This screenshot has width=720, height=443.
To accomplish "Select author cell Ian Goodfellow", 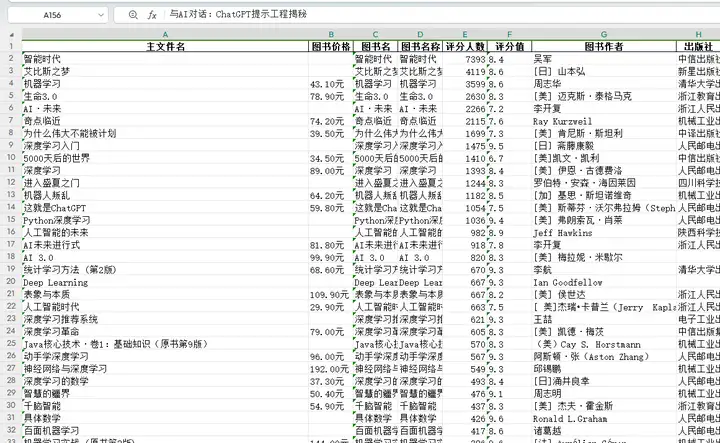I will [x=604, y=282].
